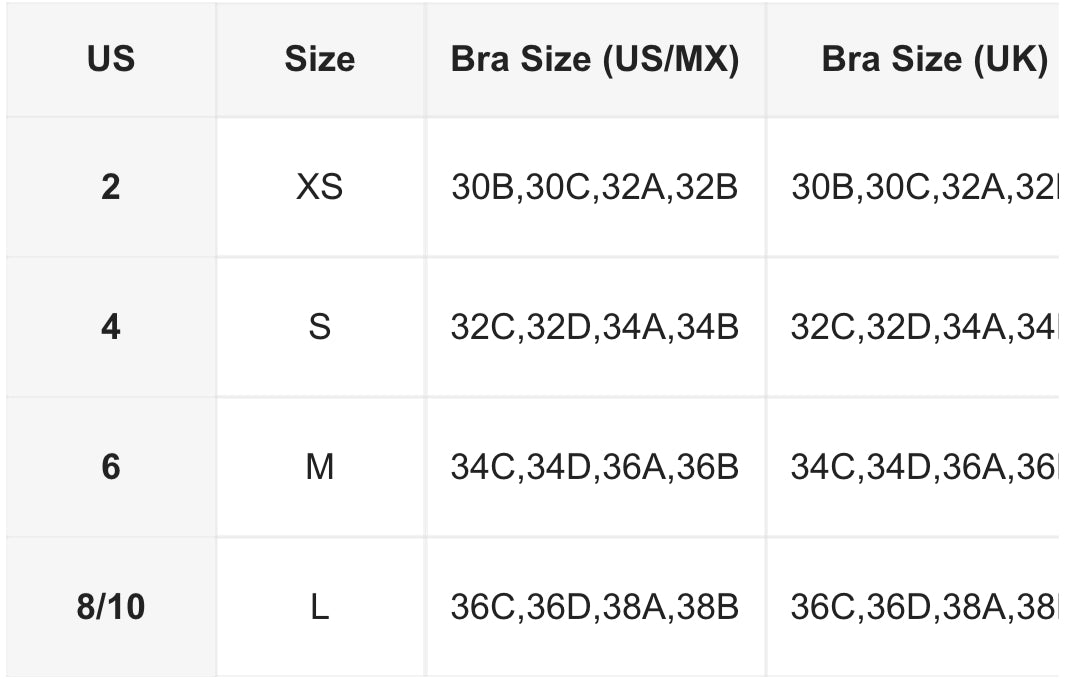Click US size 2 cell
The image size is (1068, 686).
tap(110, 187)
